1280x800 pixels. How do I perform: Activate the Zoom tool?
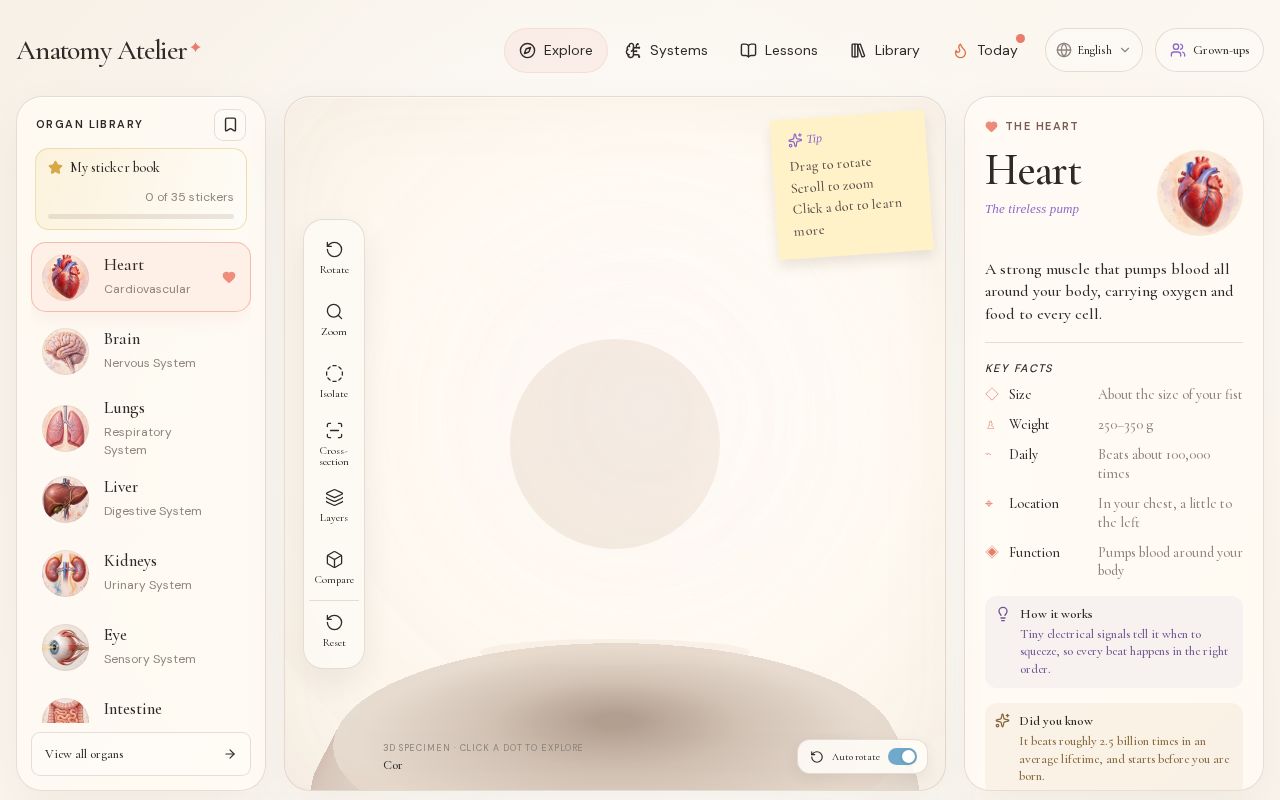click(334, 319)
